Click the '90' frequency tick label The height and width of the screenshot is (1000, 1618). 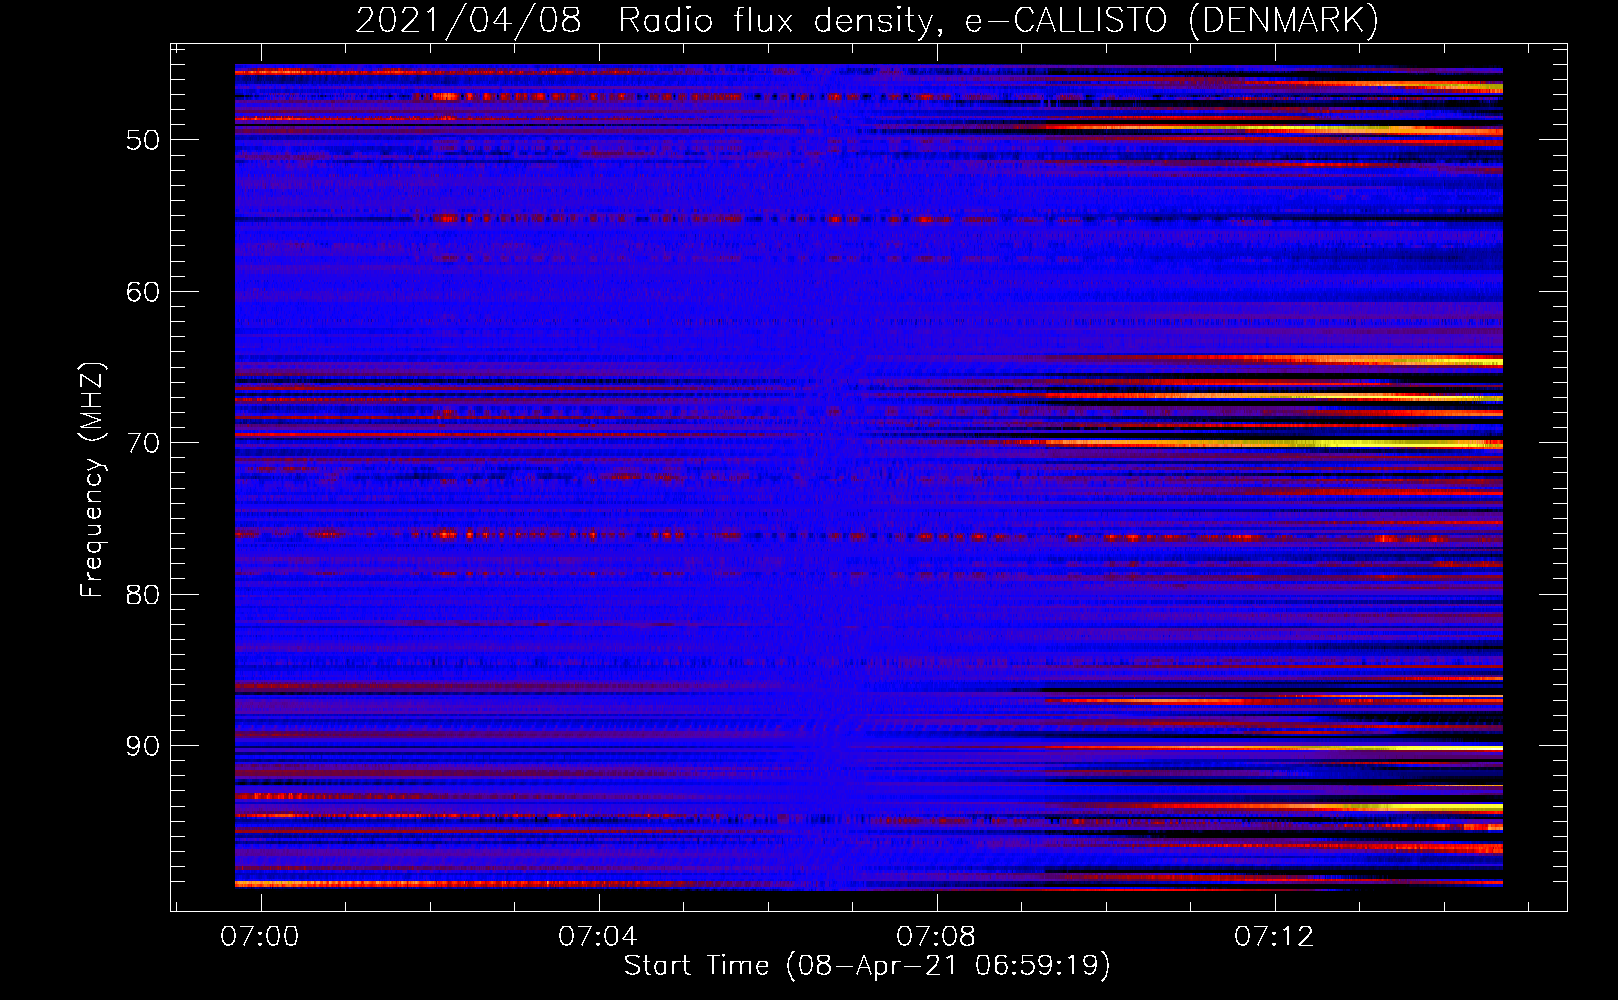pyautogui.click(x=143, y=746)
